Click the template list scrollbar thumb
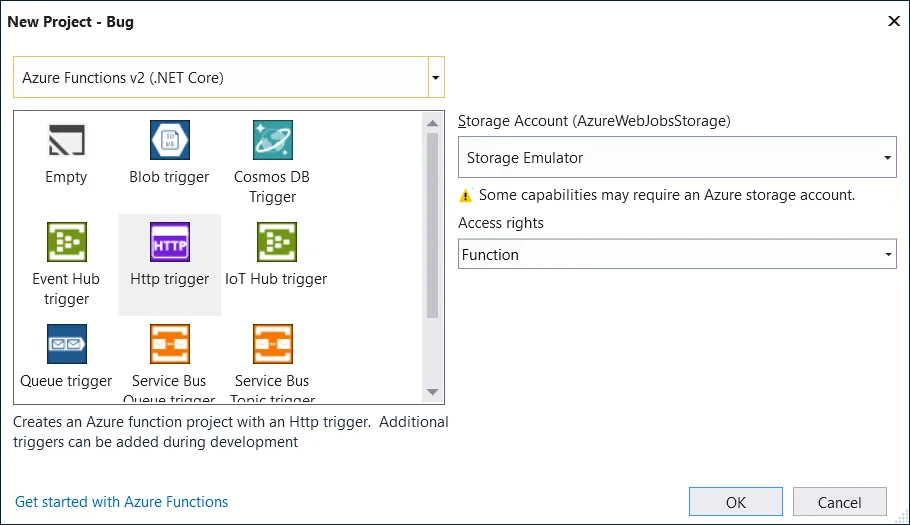 [432, 225]
